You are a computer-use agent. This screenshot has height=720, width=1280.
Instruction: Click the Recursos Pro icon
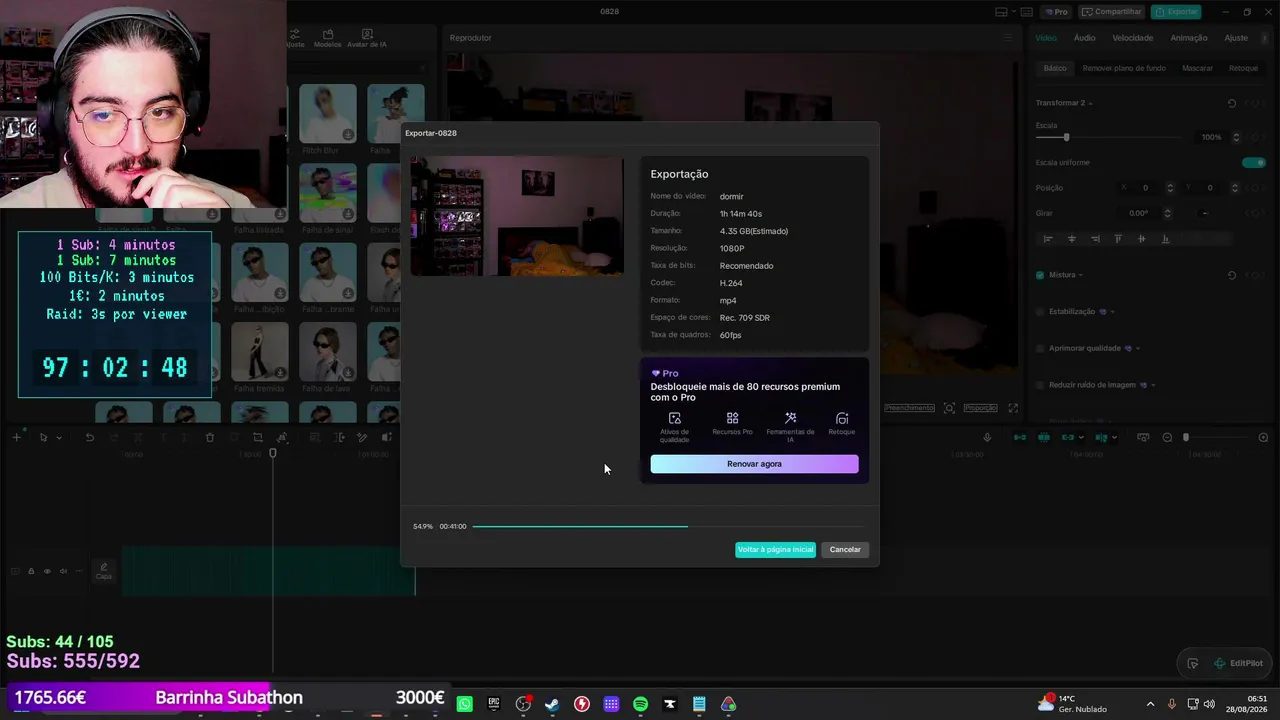(x=732, y=418)
